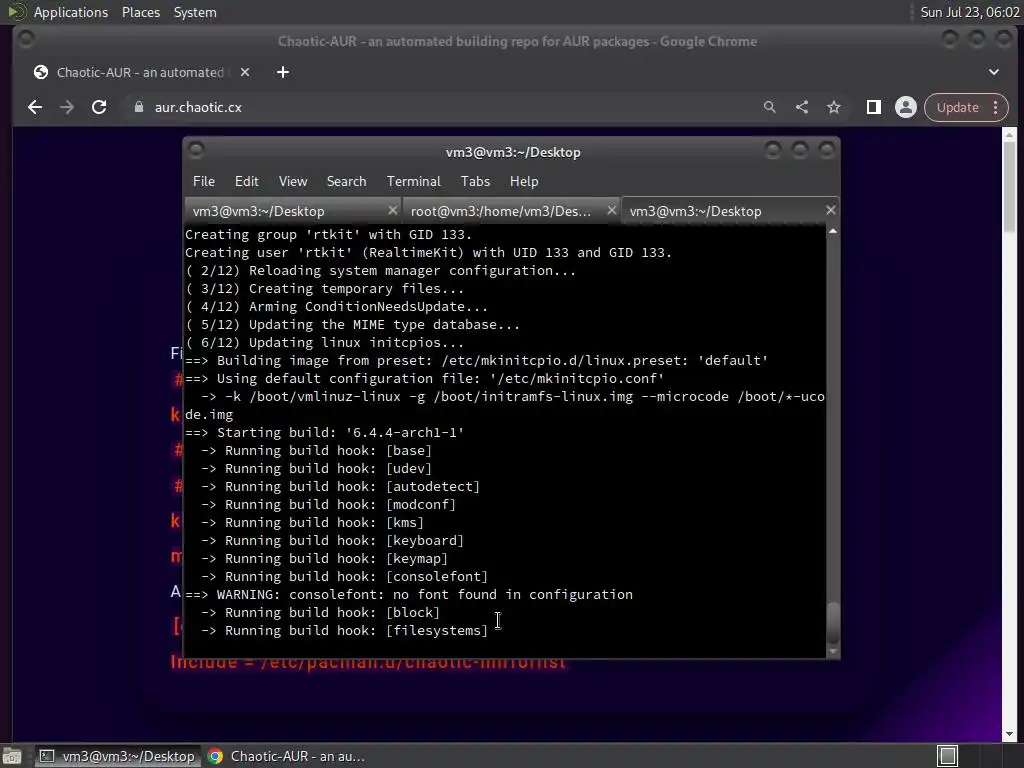This screenshot has width=1024, height=768.
Task: Click Chrome page vertical scrollbar thumb
Action: coord(1009,187)
